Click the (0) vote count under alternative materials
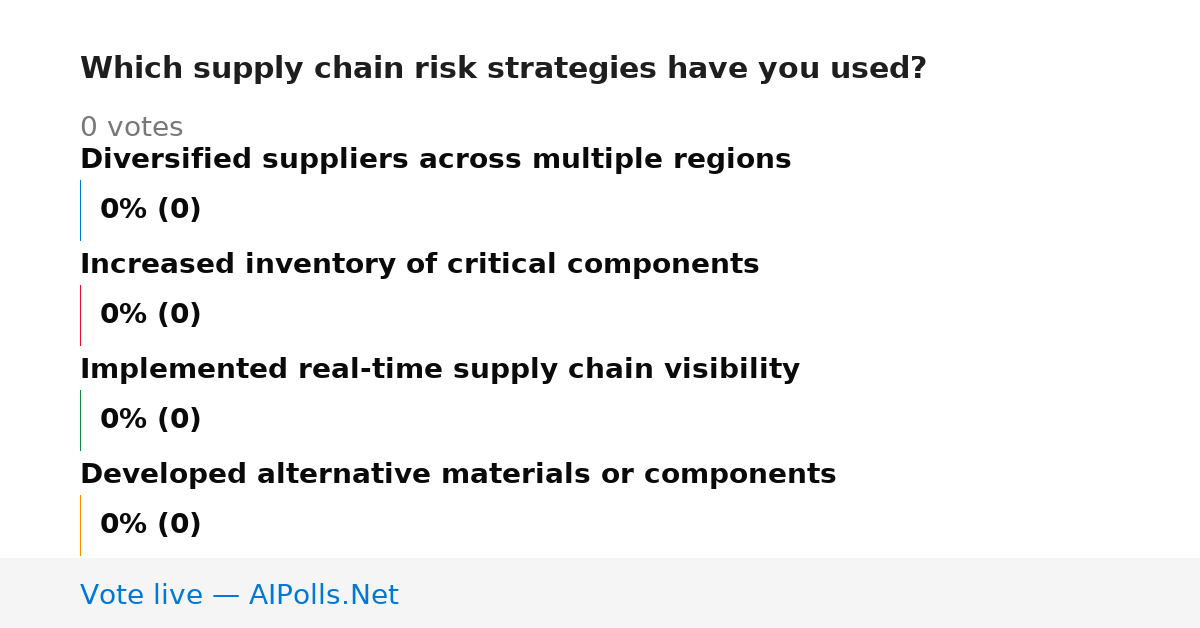The image size is (1200, 628). pos(179,525)
